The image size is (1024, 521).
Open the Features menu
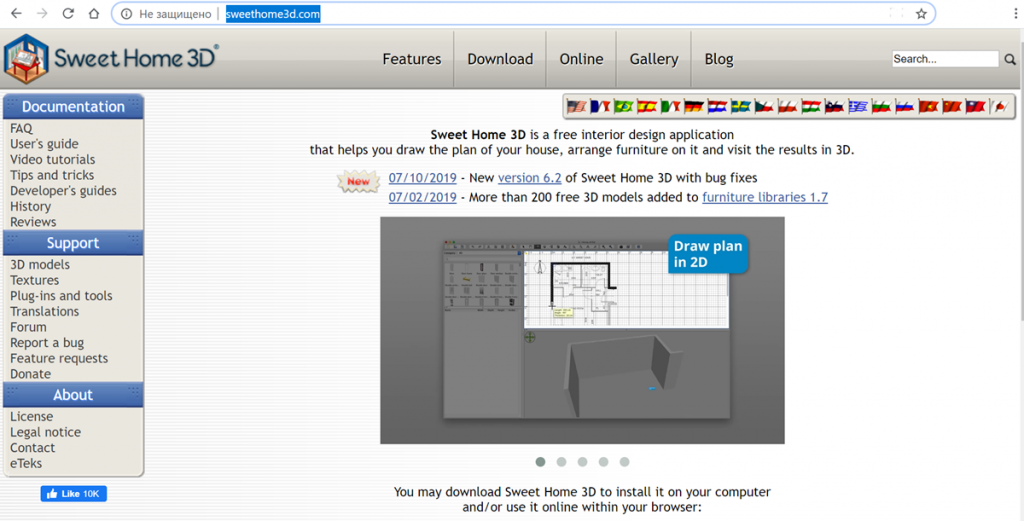411,59
